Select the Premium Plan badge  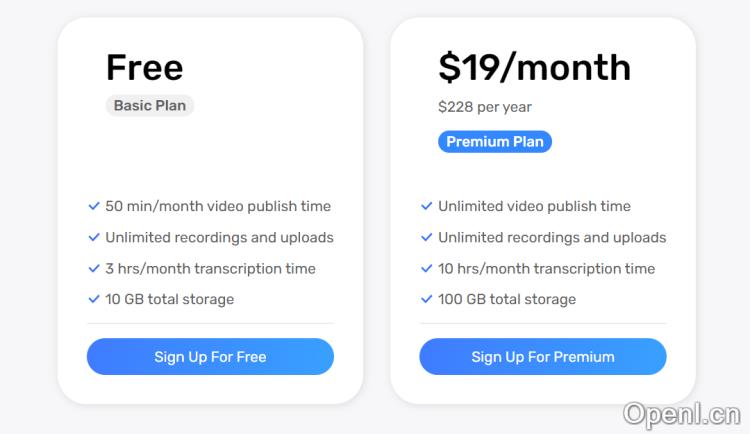[x=494, y=141]
